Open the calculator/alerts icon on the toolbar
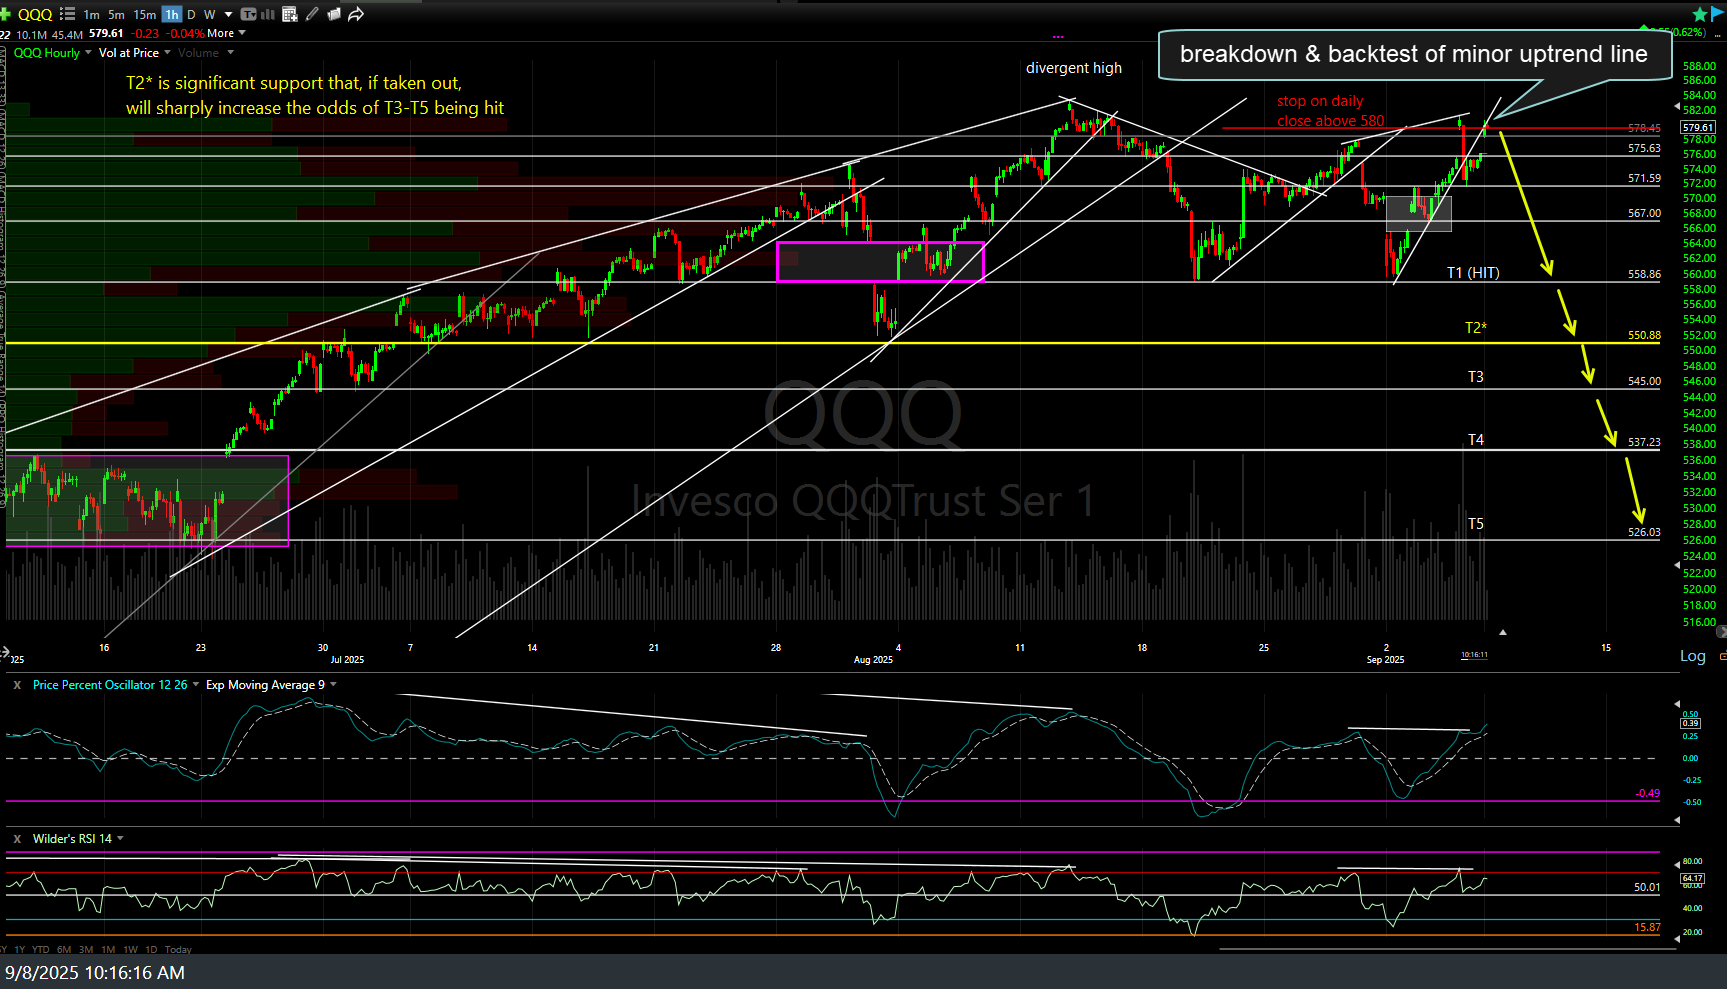The height and width of the screenshot is (989, 1727). 289,14
